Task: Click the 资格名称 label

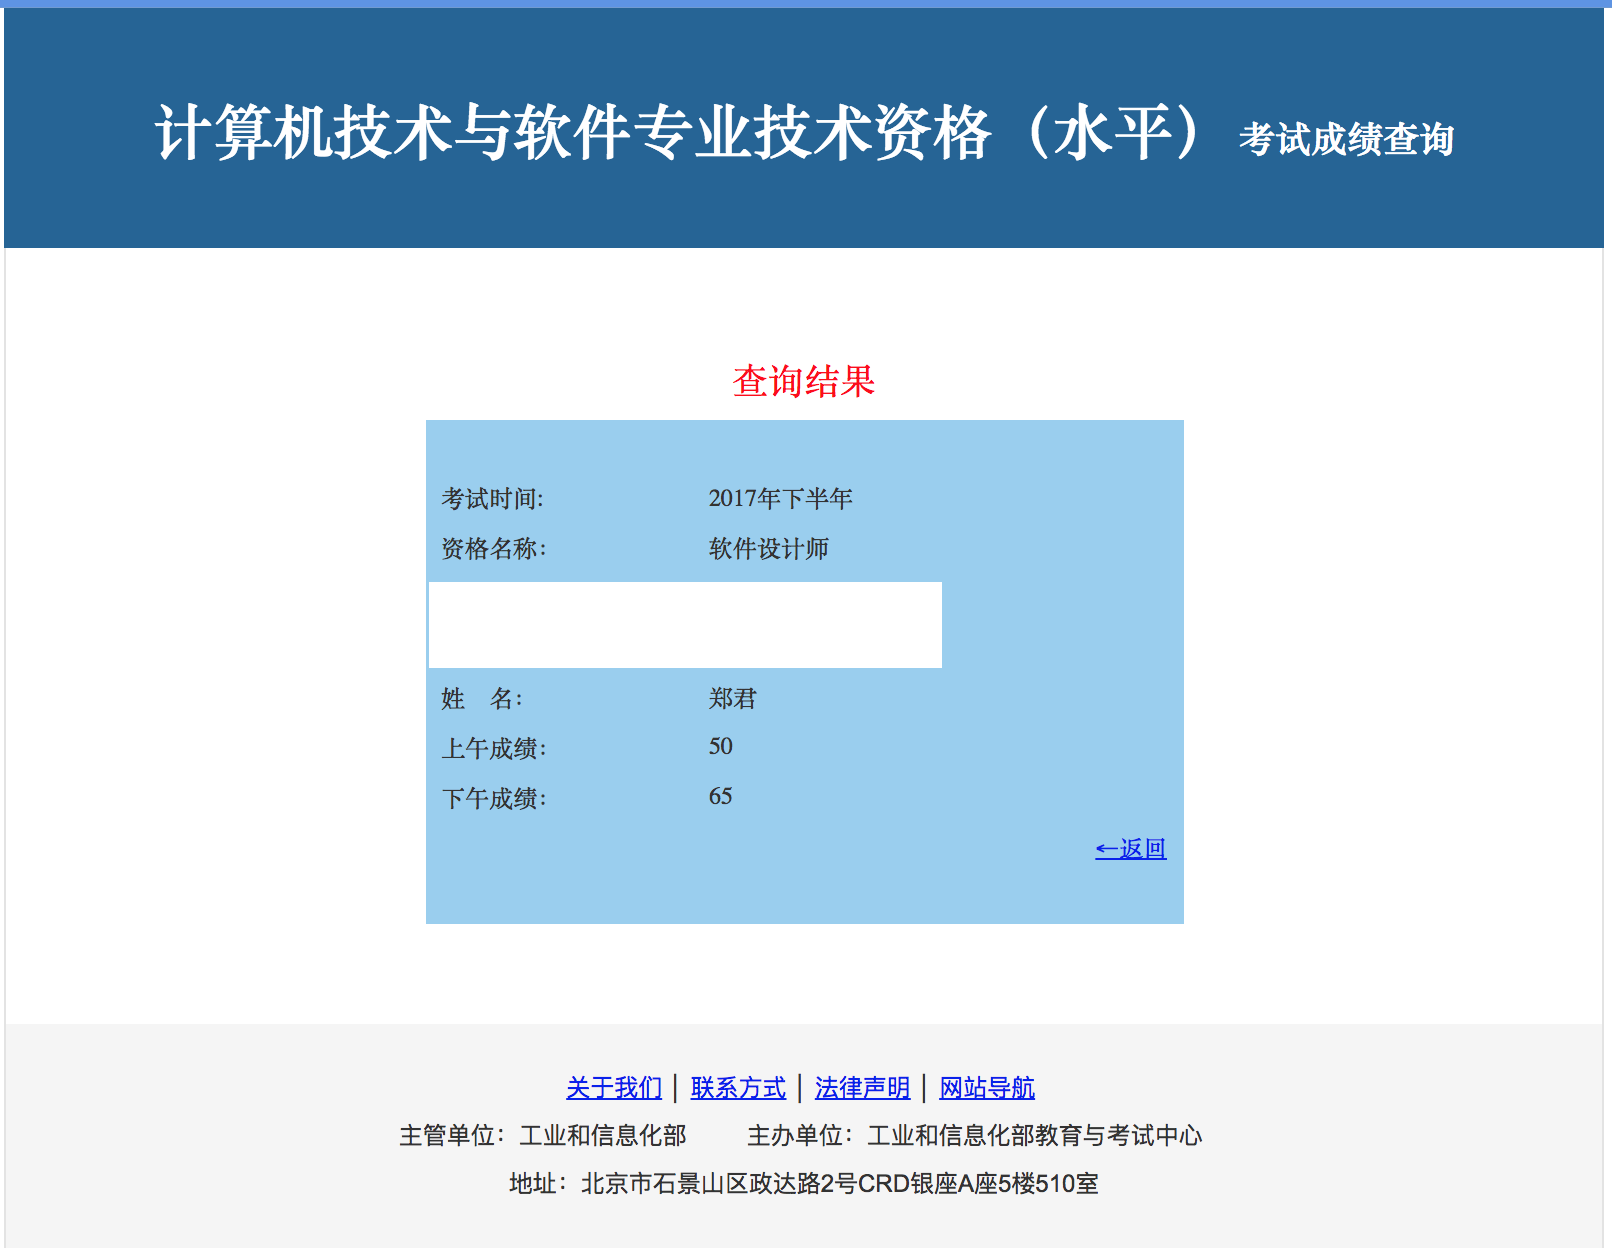Action: click(494, 549)
